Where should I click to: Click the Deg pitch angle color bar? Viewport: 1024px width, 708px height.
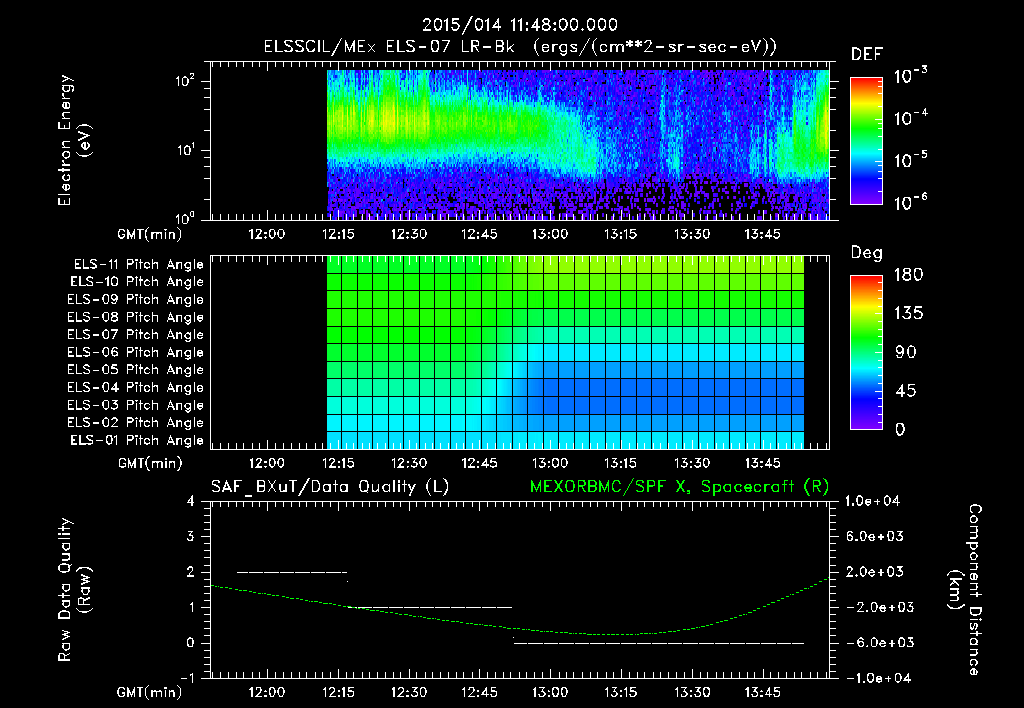[x=866, y=352]
